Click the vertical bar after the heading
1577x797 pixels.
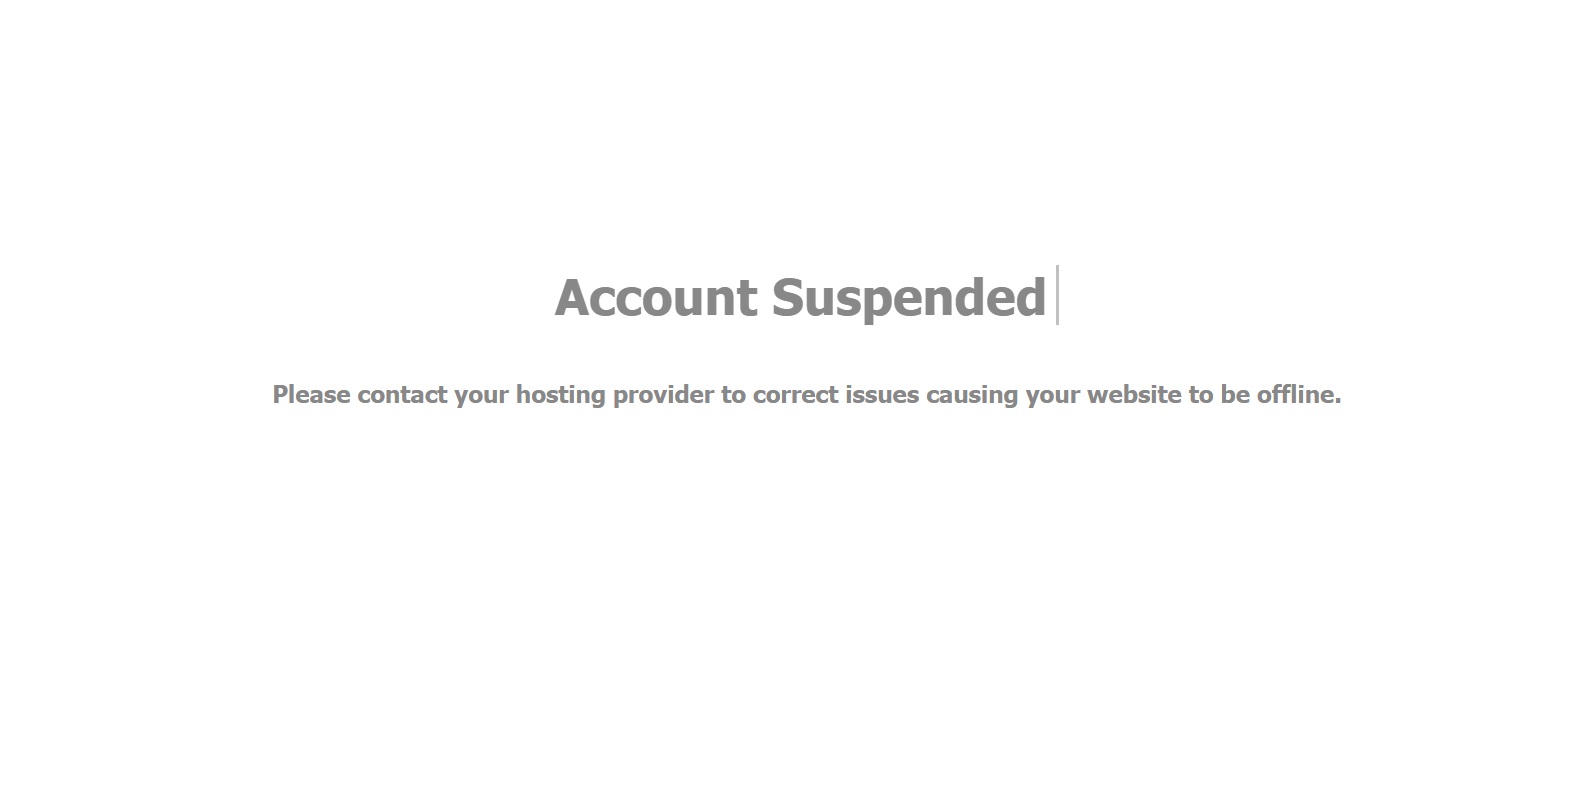pos(1057,295)
